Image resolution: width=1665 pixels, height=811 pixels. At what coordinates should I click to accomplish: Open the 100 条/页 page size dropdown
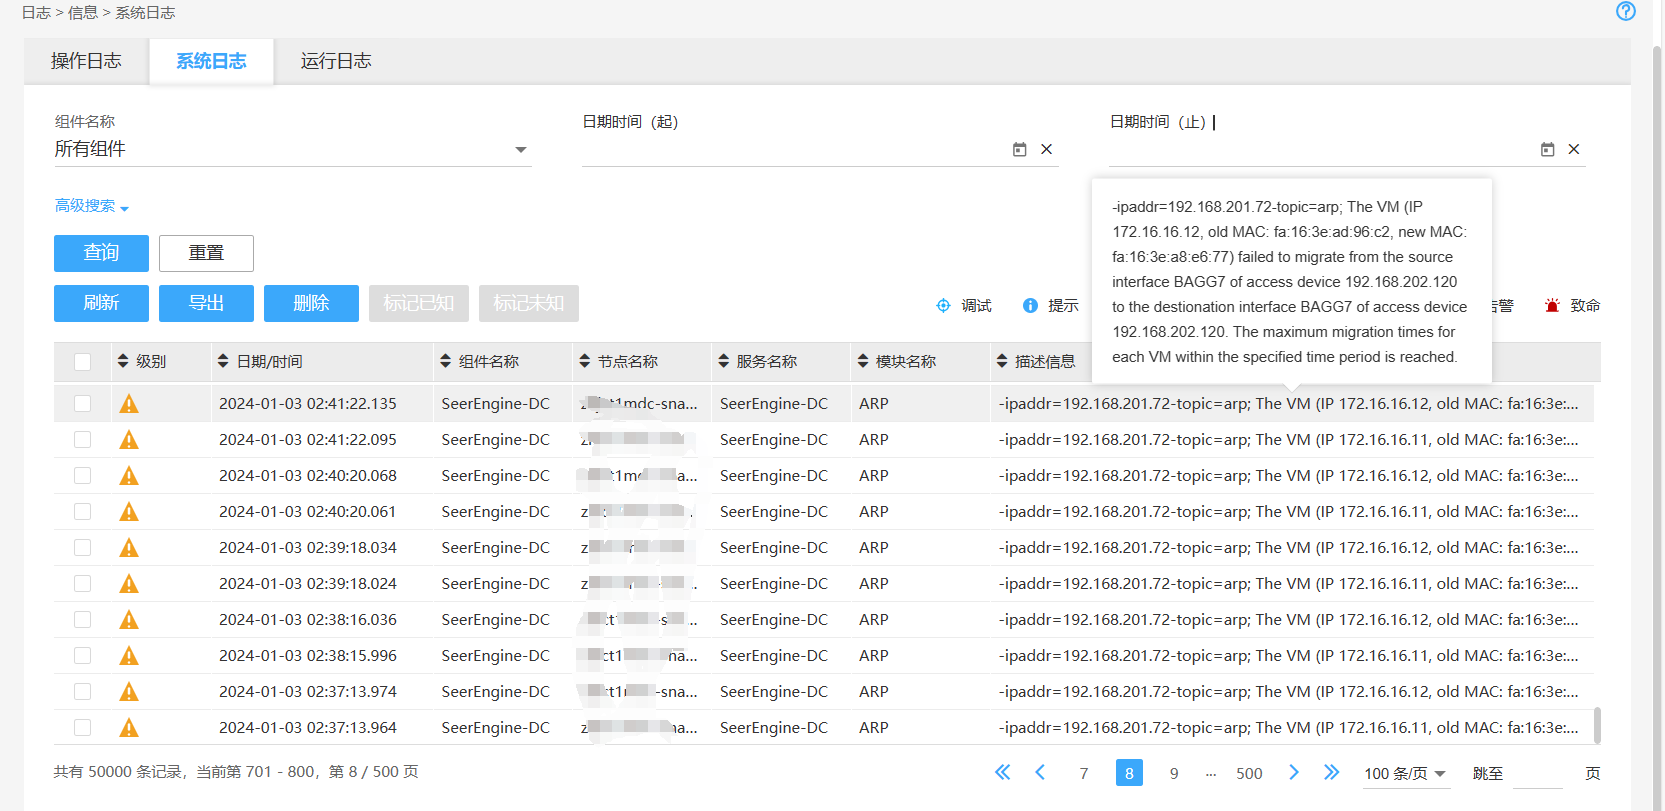1404,773
